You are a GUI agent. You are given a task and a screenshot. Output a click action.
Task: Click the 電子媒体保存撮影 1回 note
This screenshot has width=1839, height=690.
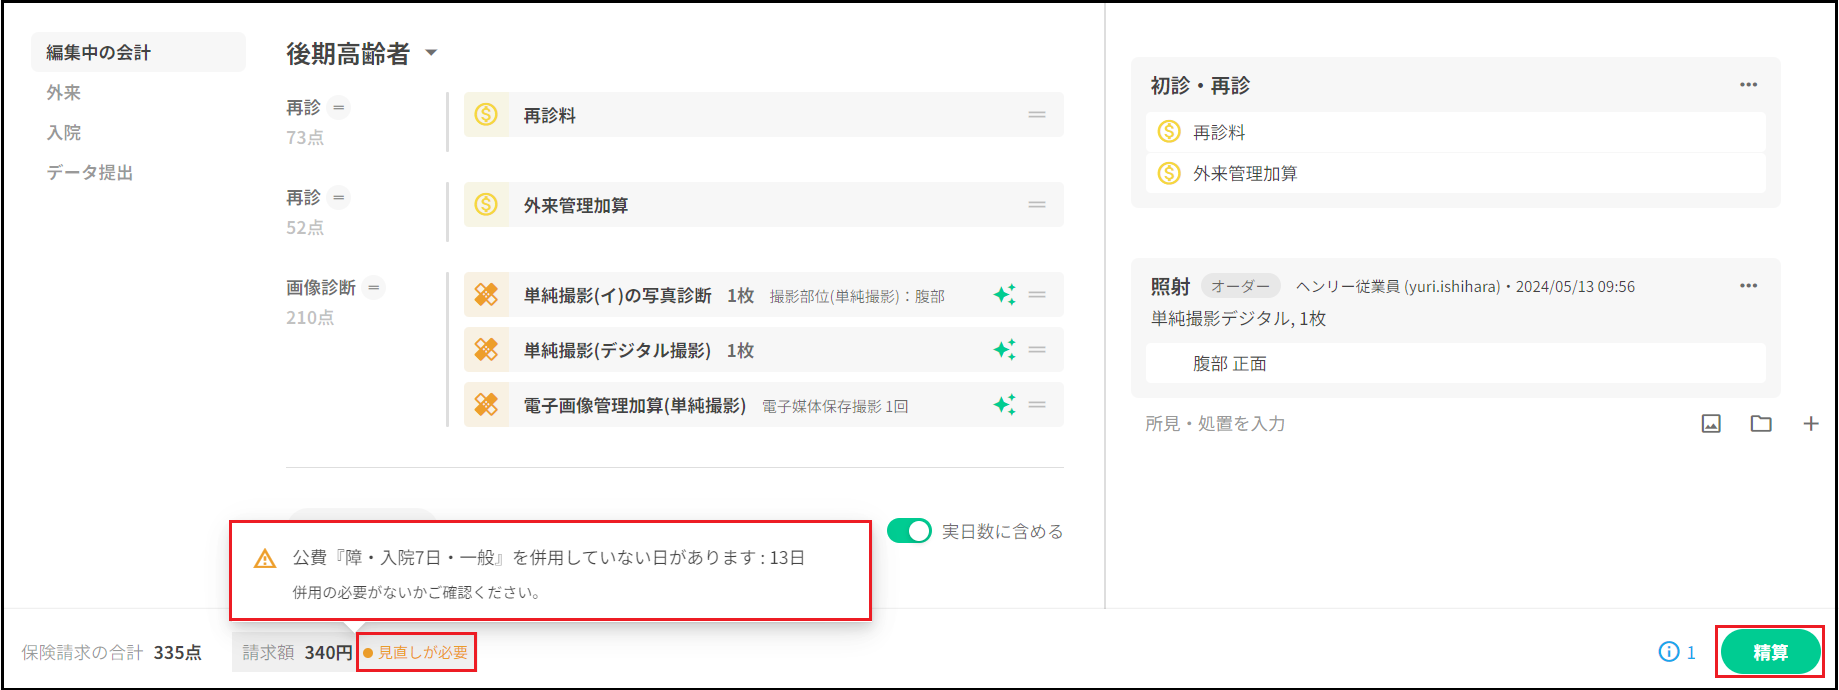click(835, 406)
